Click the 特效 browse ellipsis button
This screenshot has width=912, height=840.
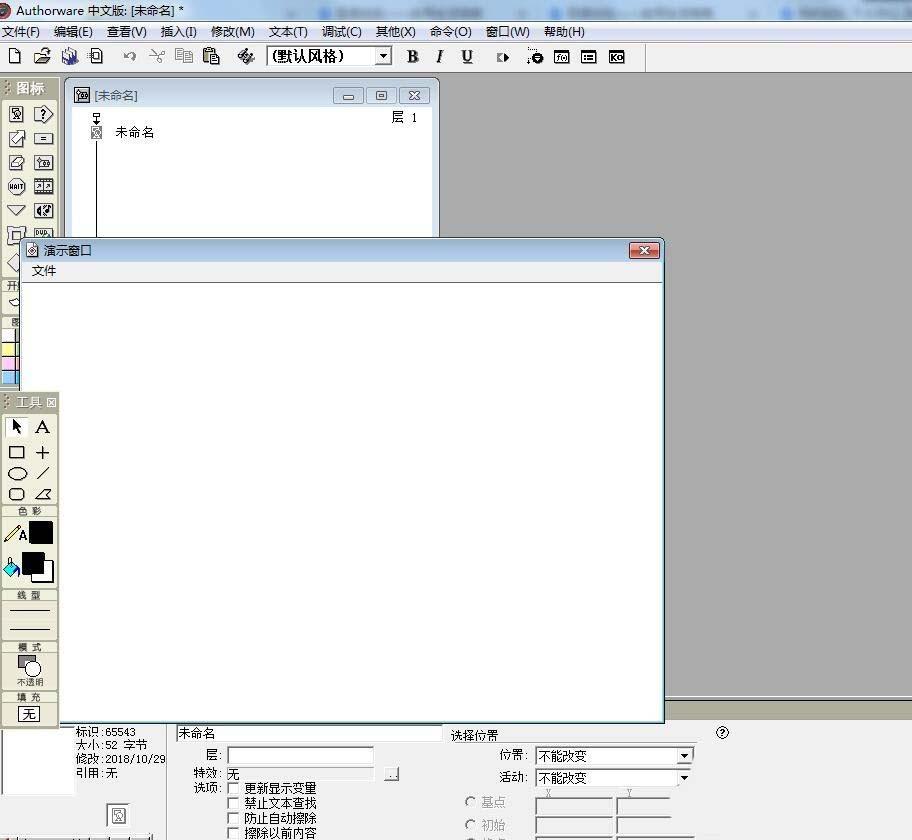click(391, 774)
